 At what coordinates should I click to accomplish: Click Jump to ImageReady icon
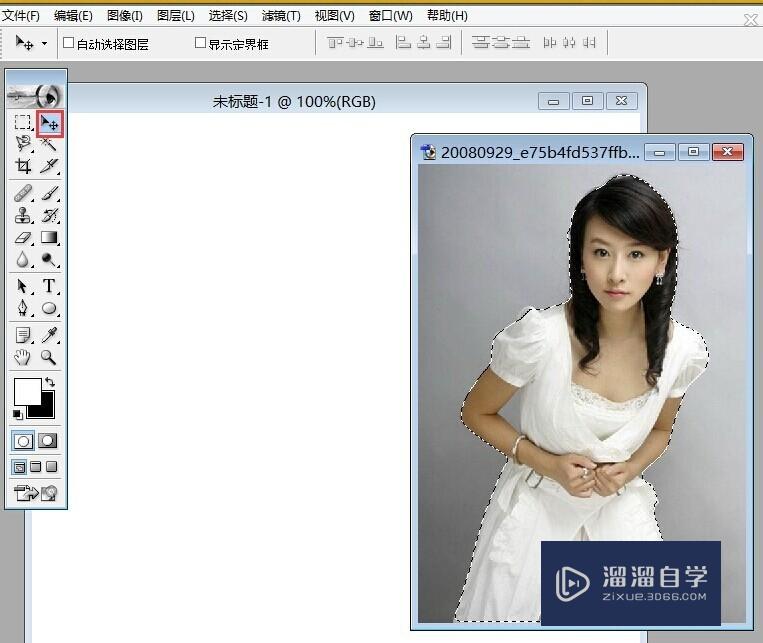click(36, 493)
